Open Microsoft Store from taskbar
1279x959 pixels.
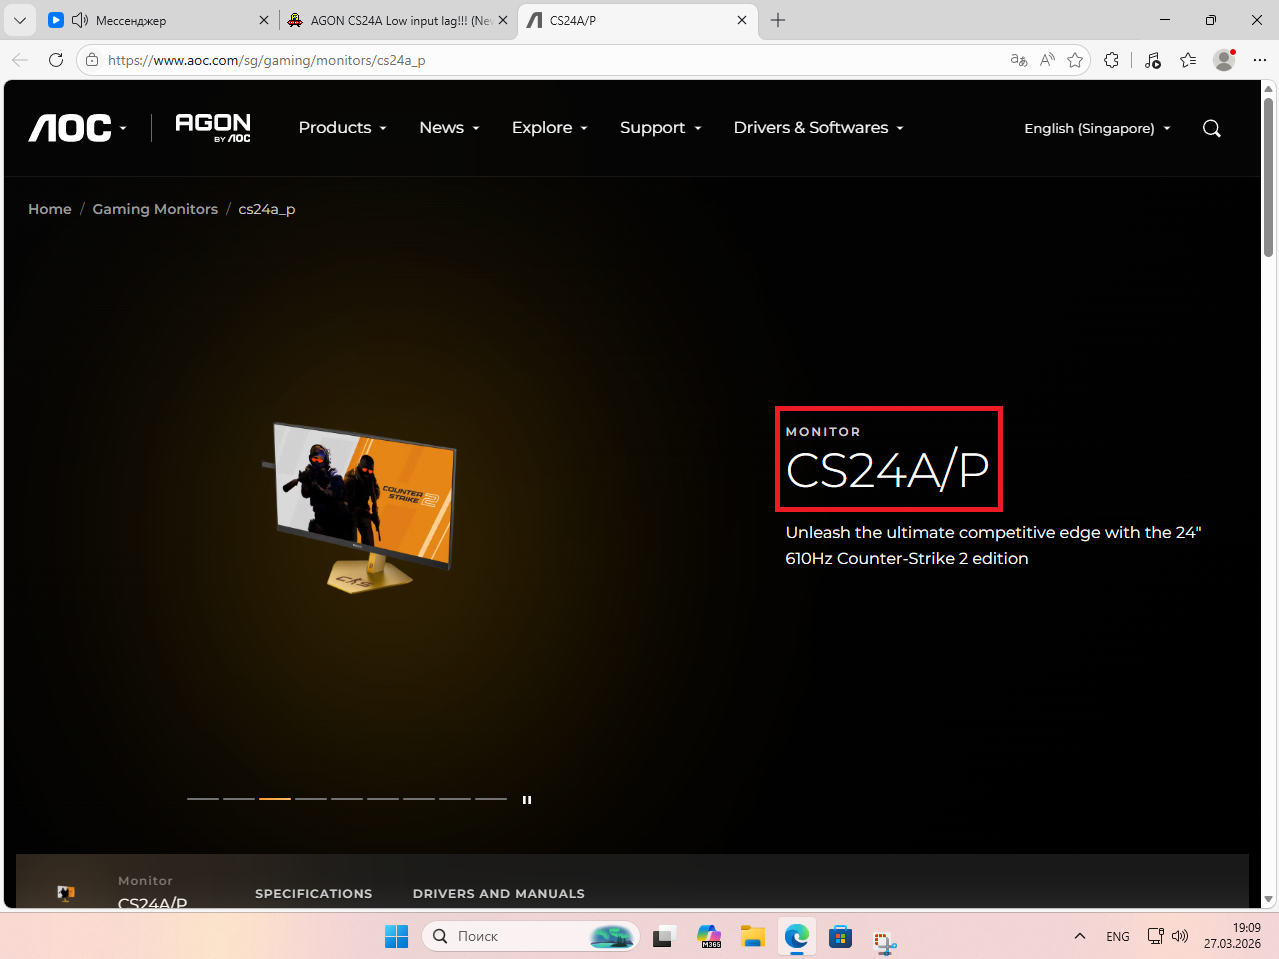[x=841, y=937]
